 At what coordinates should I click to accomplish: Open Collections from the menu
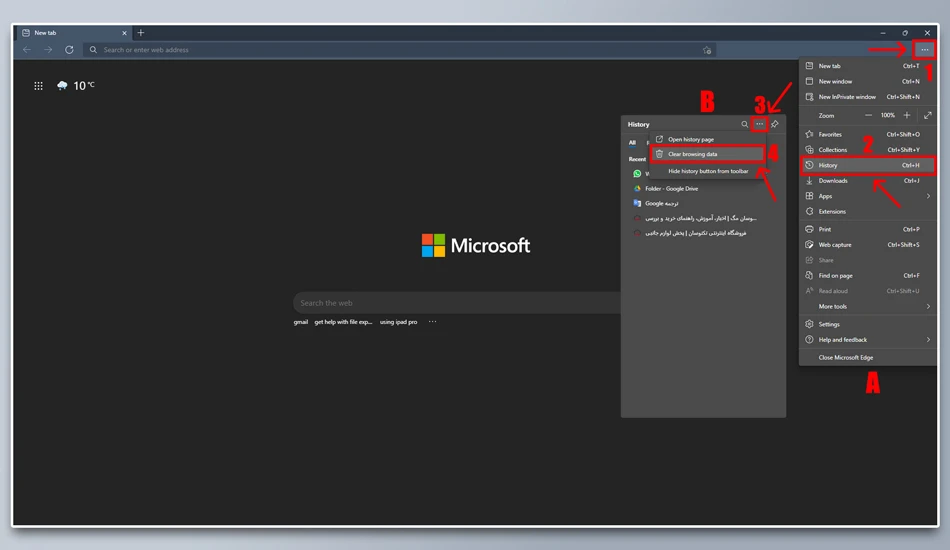click(x=868, y=150)
